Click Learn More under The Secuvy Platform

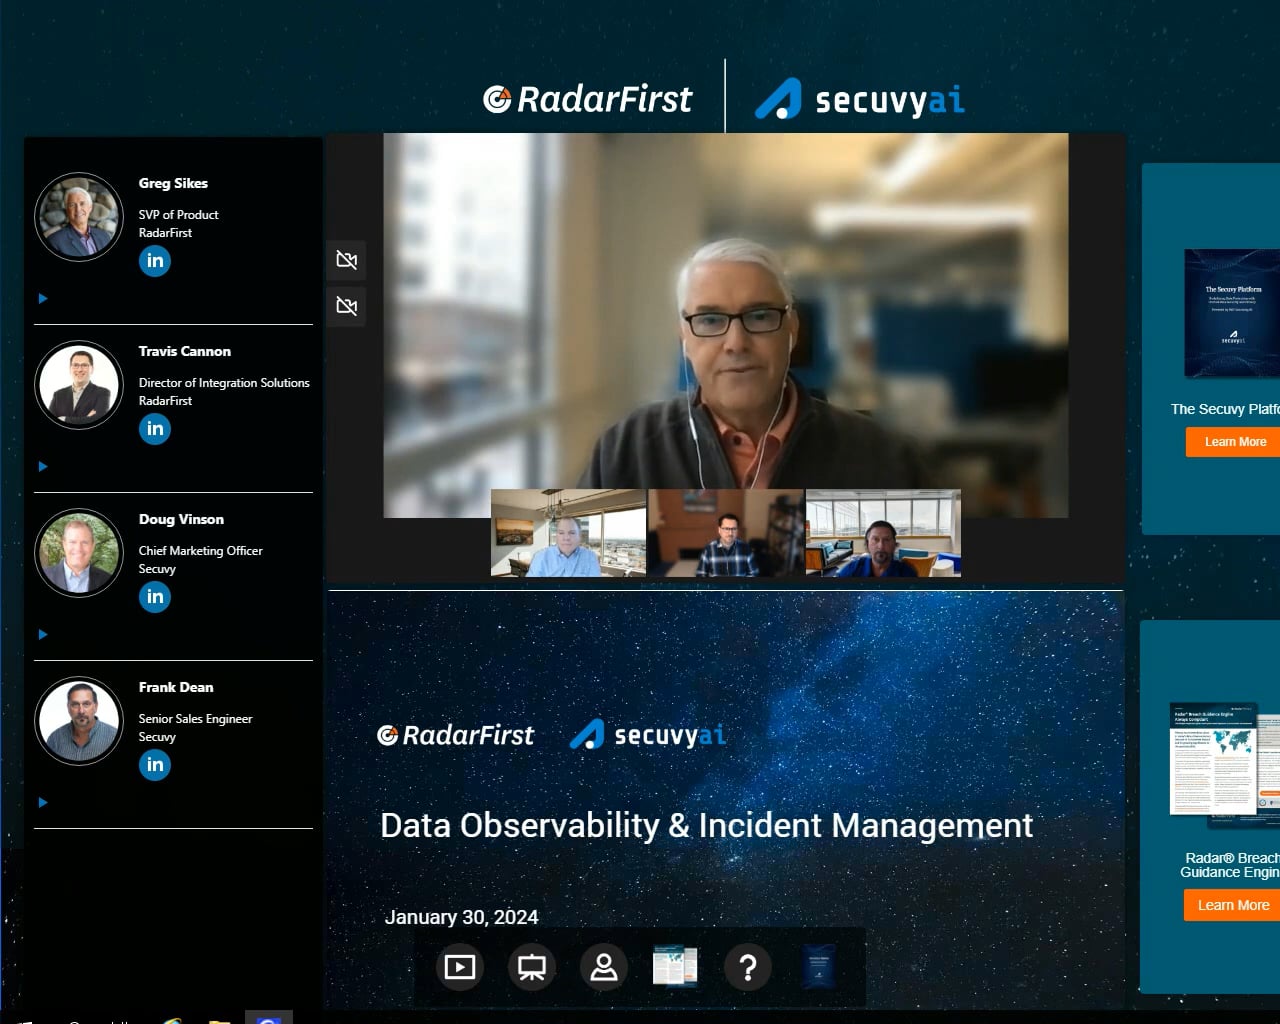coord(1233,442)
